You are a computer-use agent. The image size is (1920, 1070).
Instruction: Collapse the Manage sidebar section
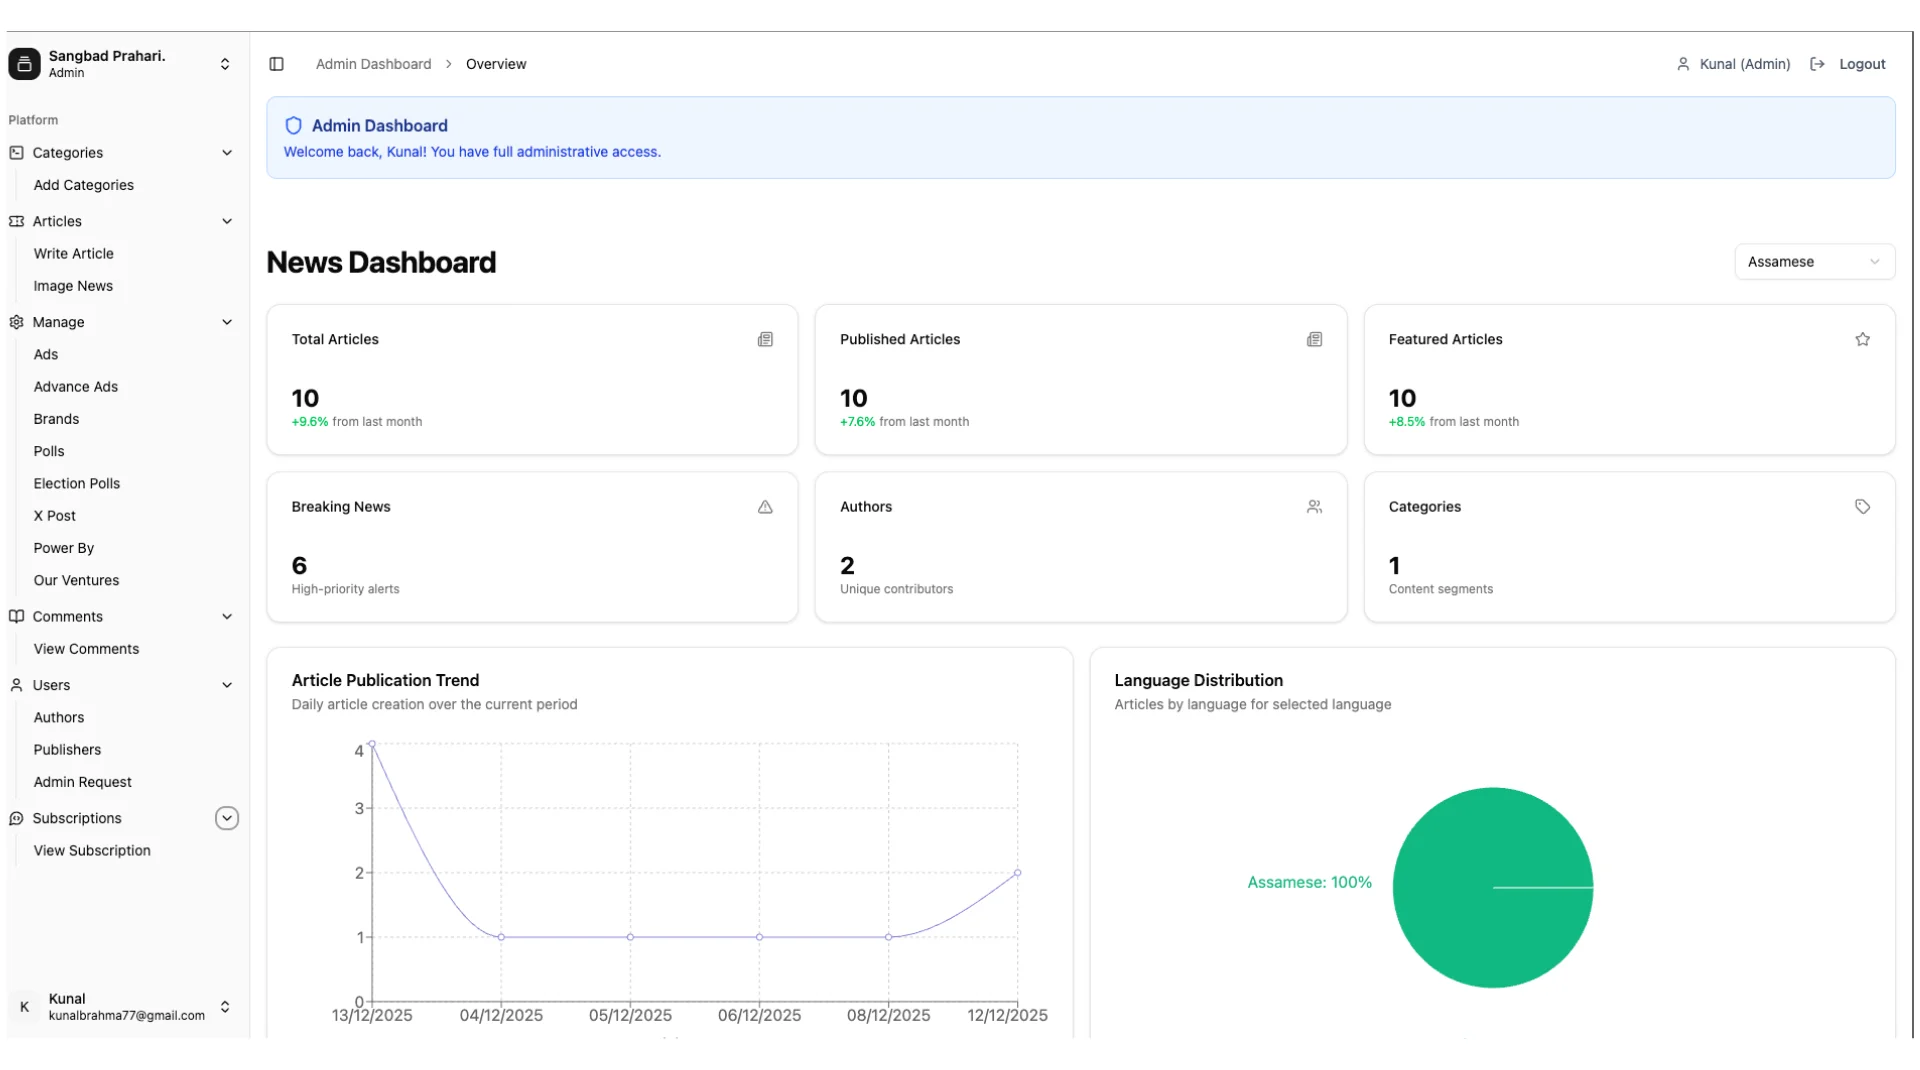point(227,322)
